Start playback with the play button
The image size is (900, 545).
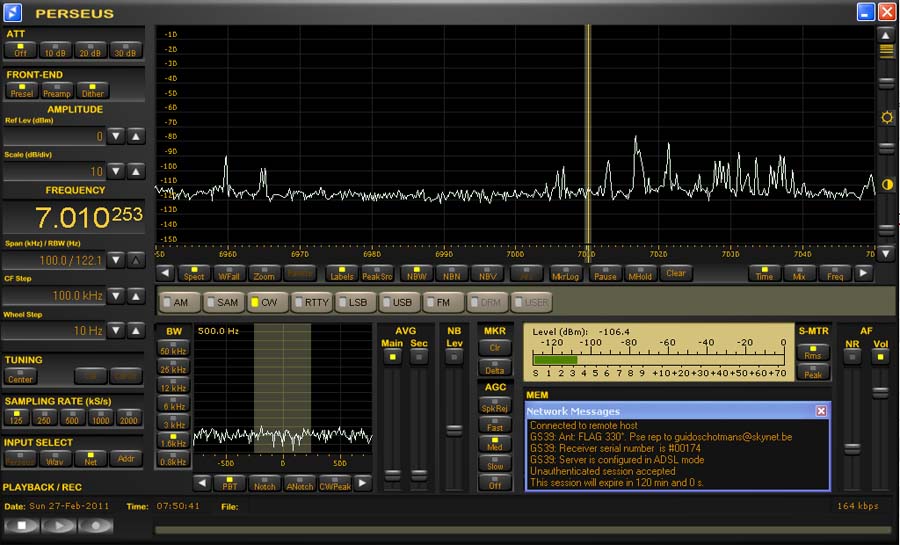58,525
